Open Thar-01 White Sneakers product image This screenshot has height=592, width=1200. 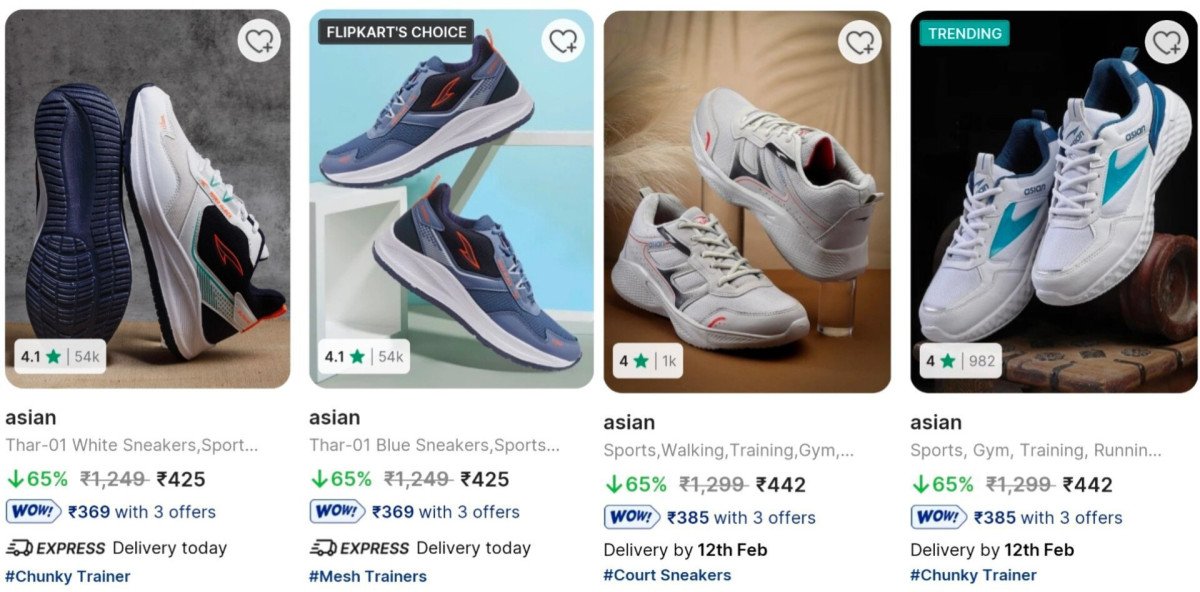148,200
